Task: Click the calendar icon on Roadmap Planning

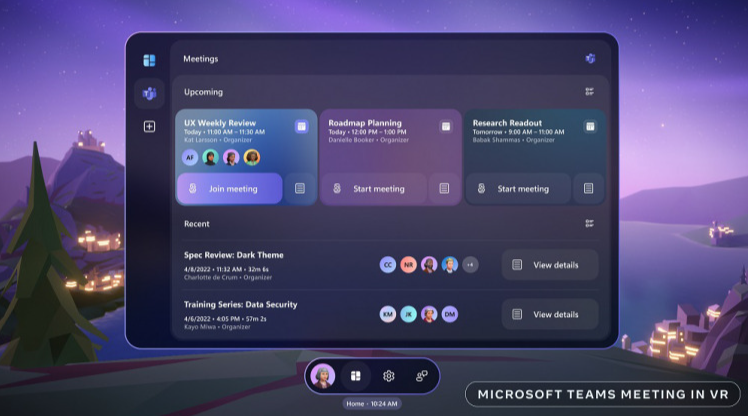Action: pyautogui.click(x=446, y=126)
